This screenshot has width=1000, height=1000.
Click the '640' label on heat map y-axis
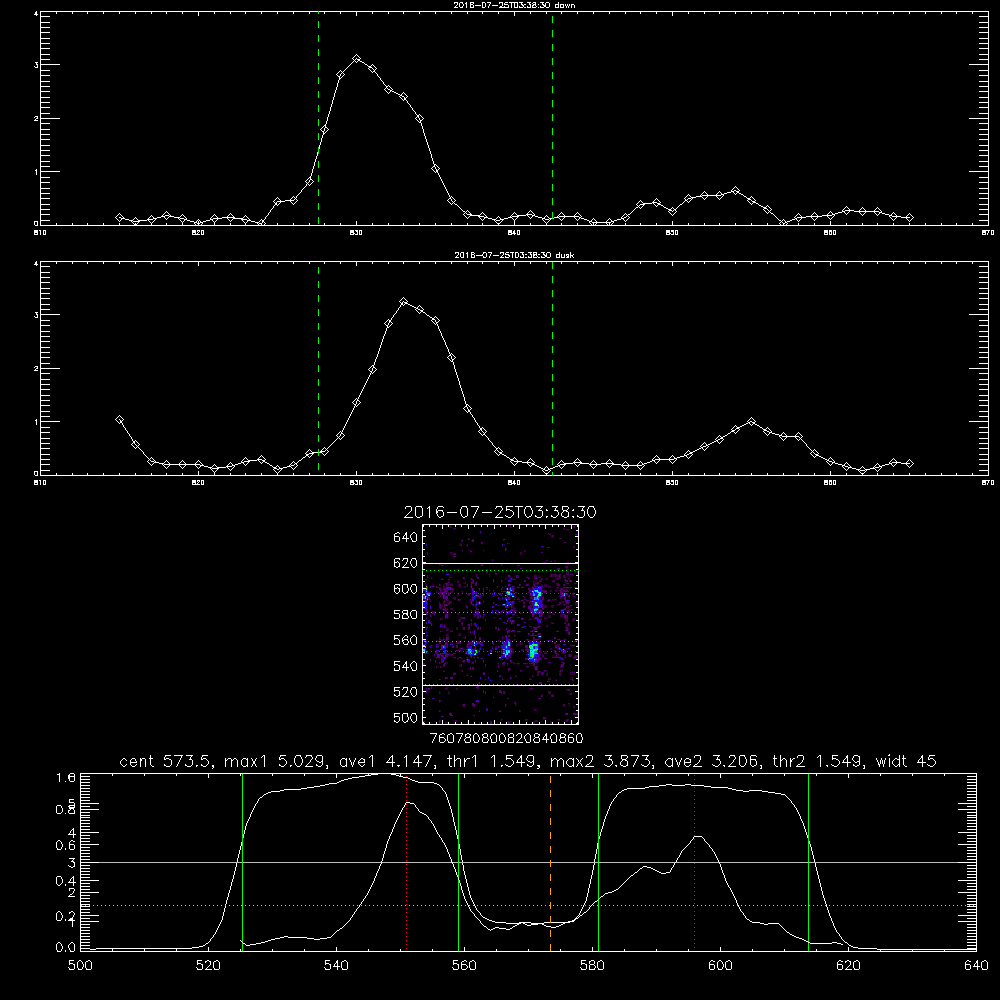pyautogui.click(x=406, y=538)
